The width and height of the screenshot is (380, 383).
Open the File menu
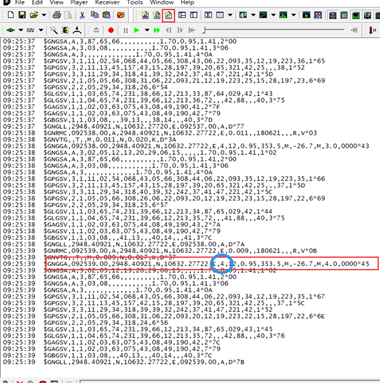(20, 2)
